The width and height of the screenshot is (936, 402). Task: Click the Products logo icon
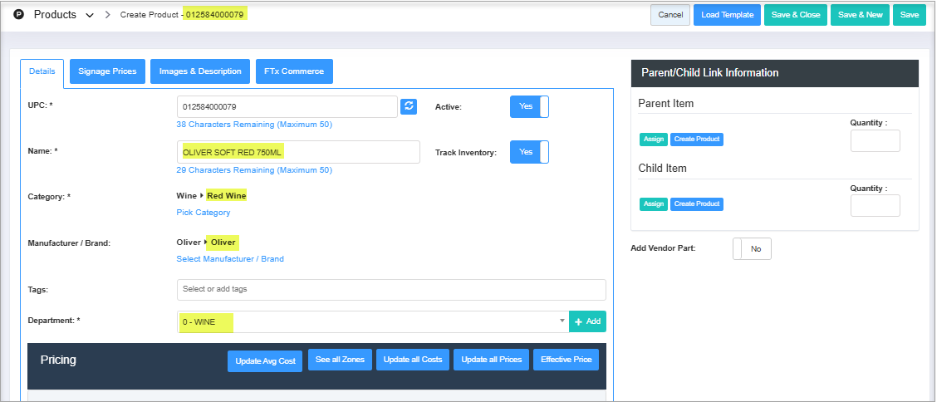(x=19, y=15)
